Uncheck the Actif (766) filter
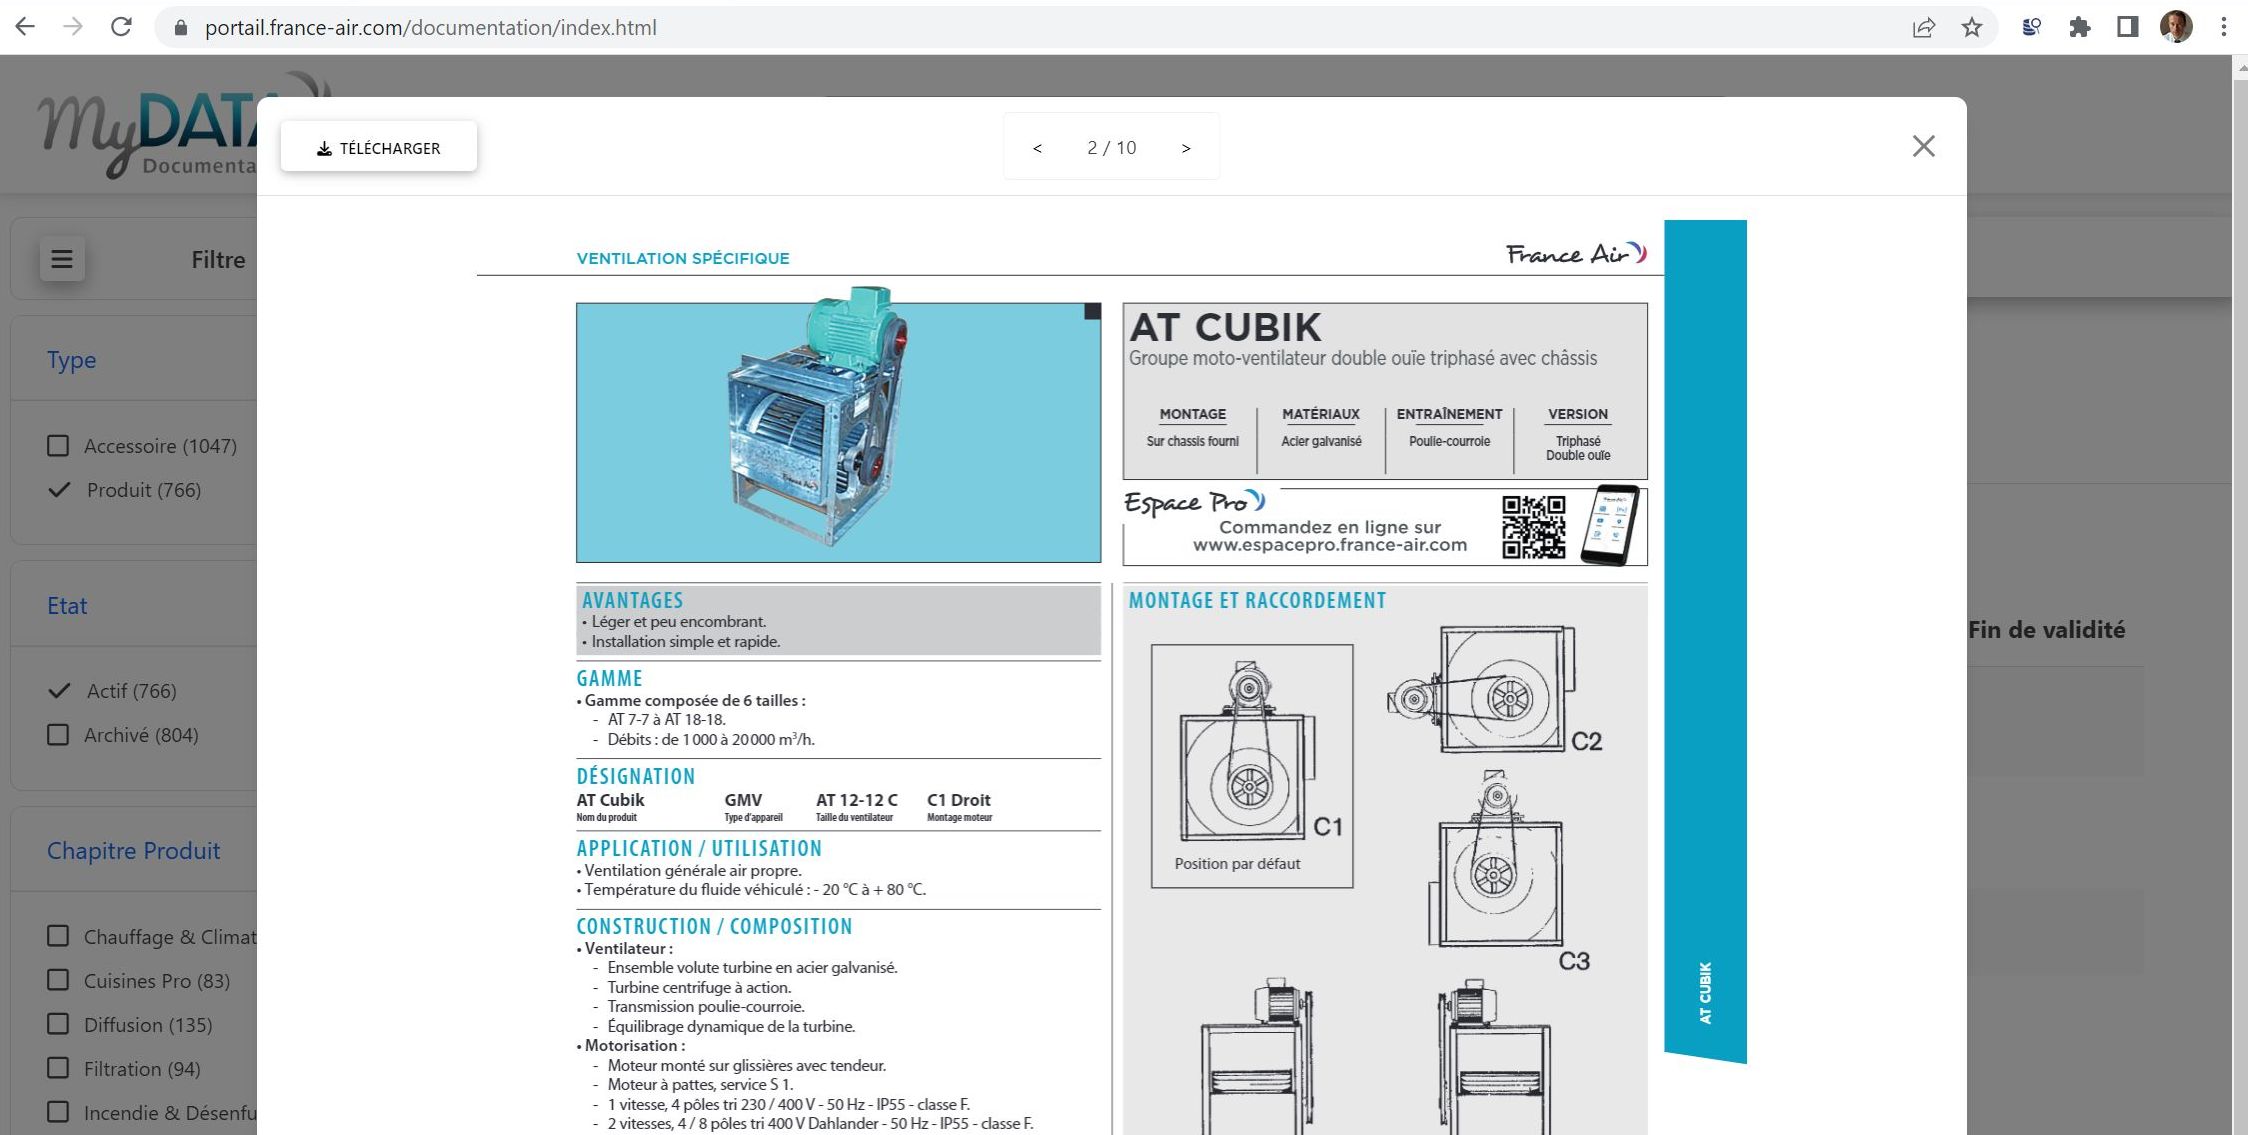 (x=59, y=691)
